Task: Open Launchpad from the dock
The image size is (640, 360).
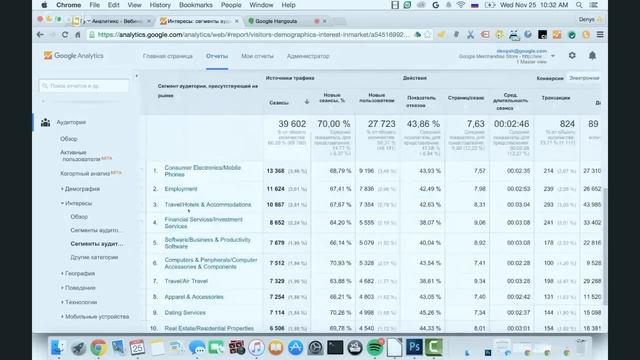Action: [x=78, y=347]
